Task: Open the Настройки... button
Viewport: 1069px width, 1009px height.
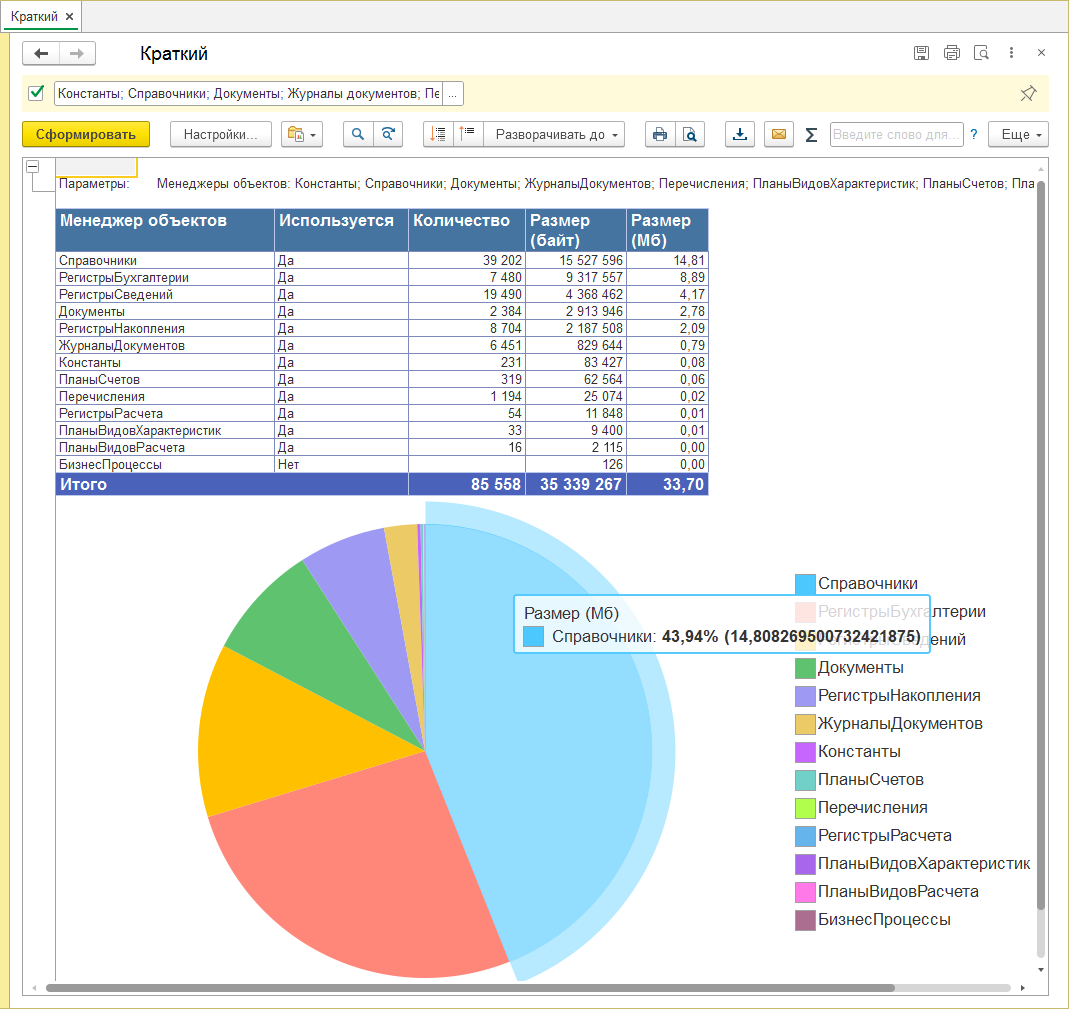Action: (x=221, y=134)
